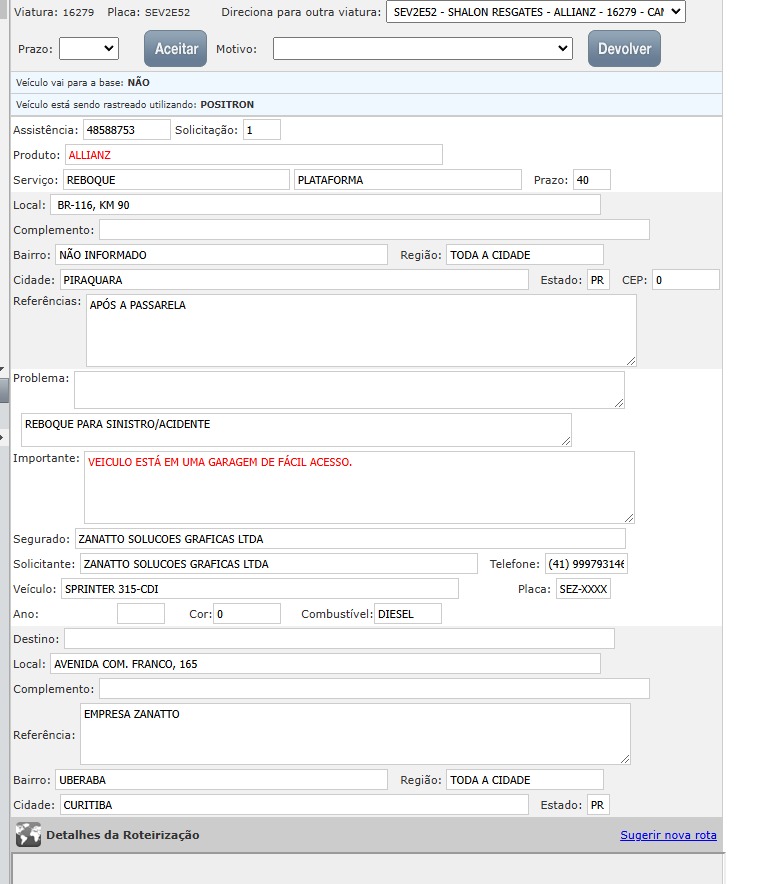Expand the Prazo dropdown
The height and width of the screenshot is (884, 776).
(x=88, y=48)
